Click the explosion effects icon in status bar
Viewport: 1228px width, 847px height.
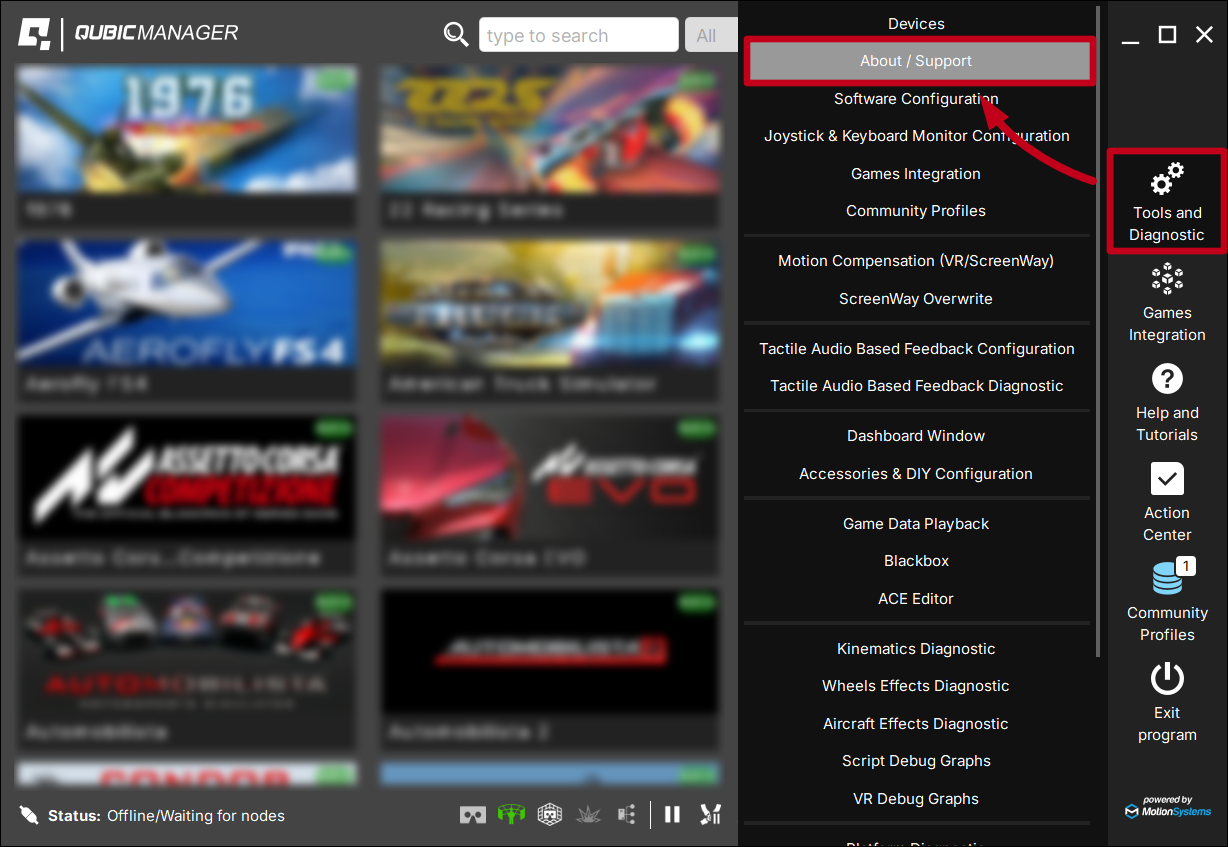[x=589, y=814]
